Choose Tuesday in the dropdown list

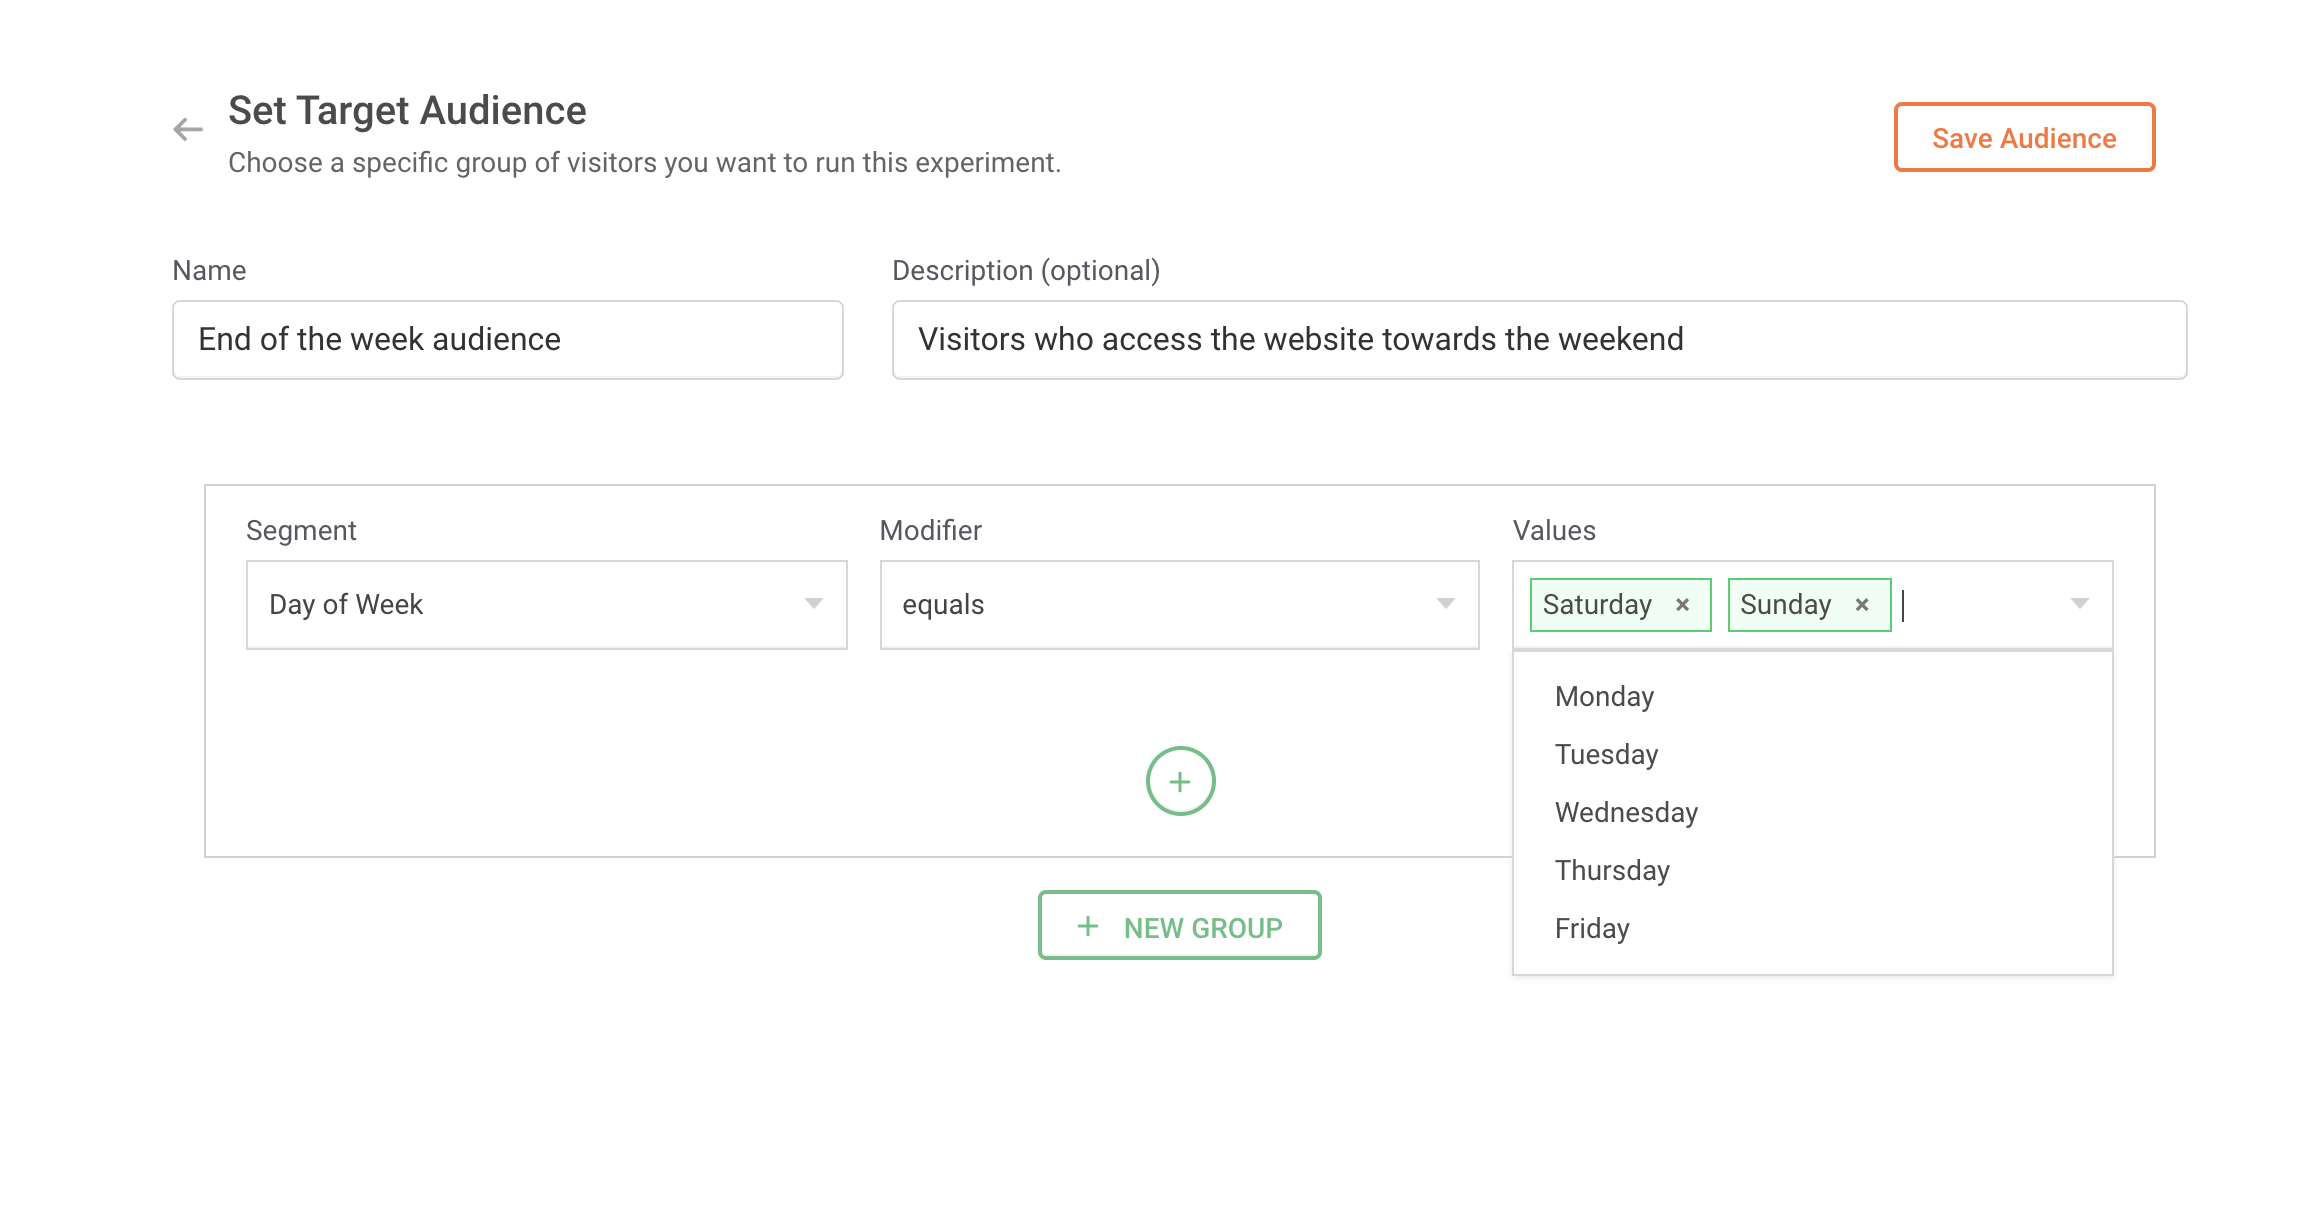click(x=1607, y=755)
